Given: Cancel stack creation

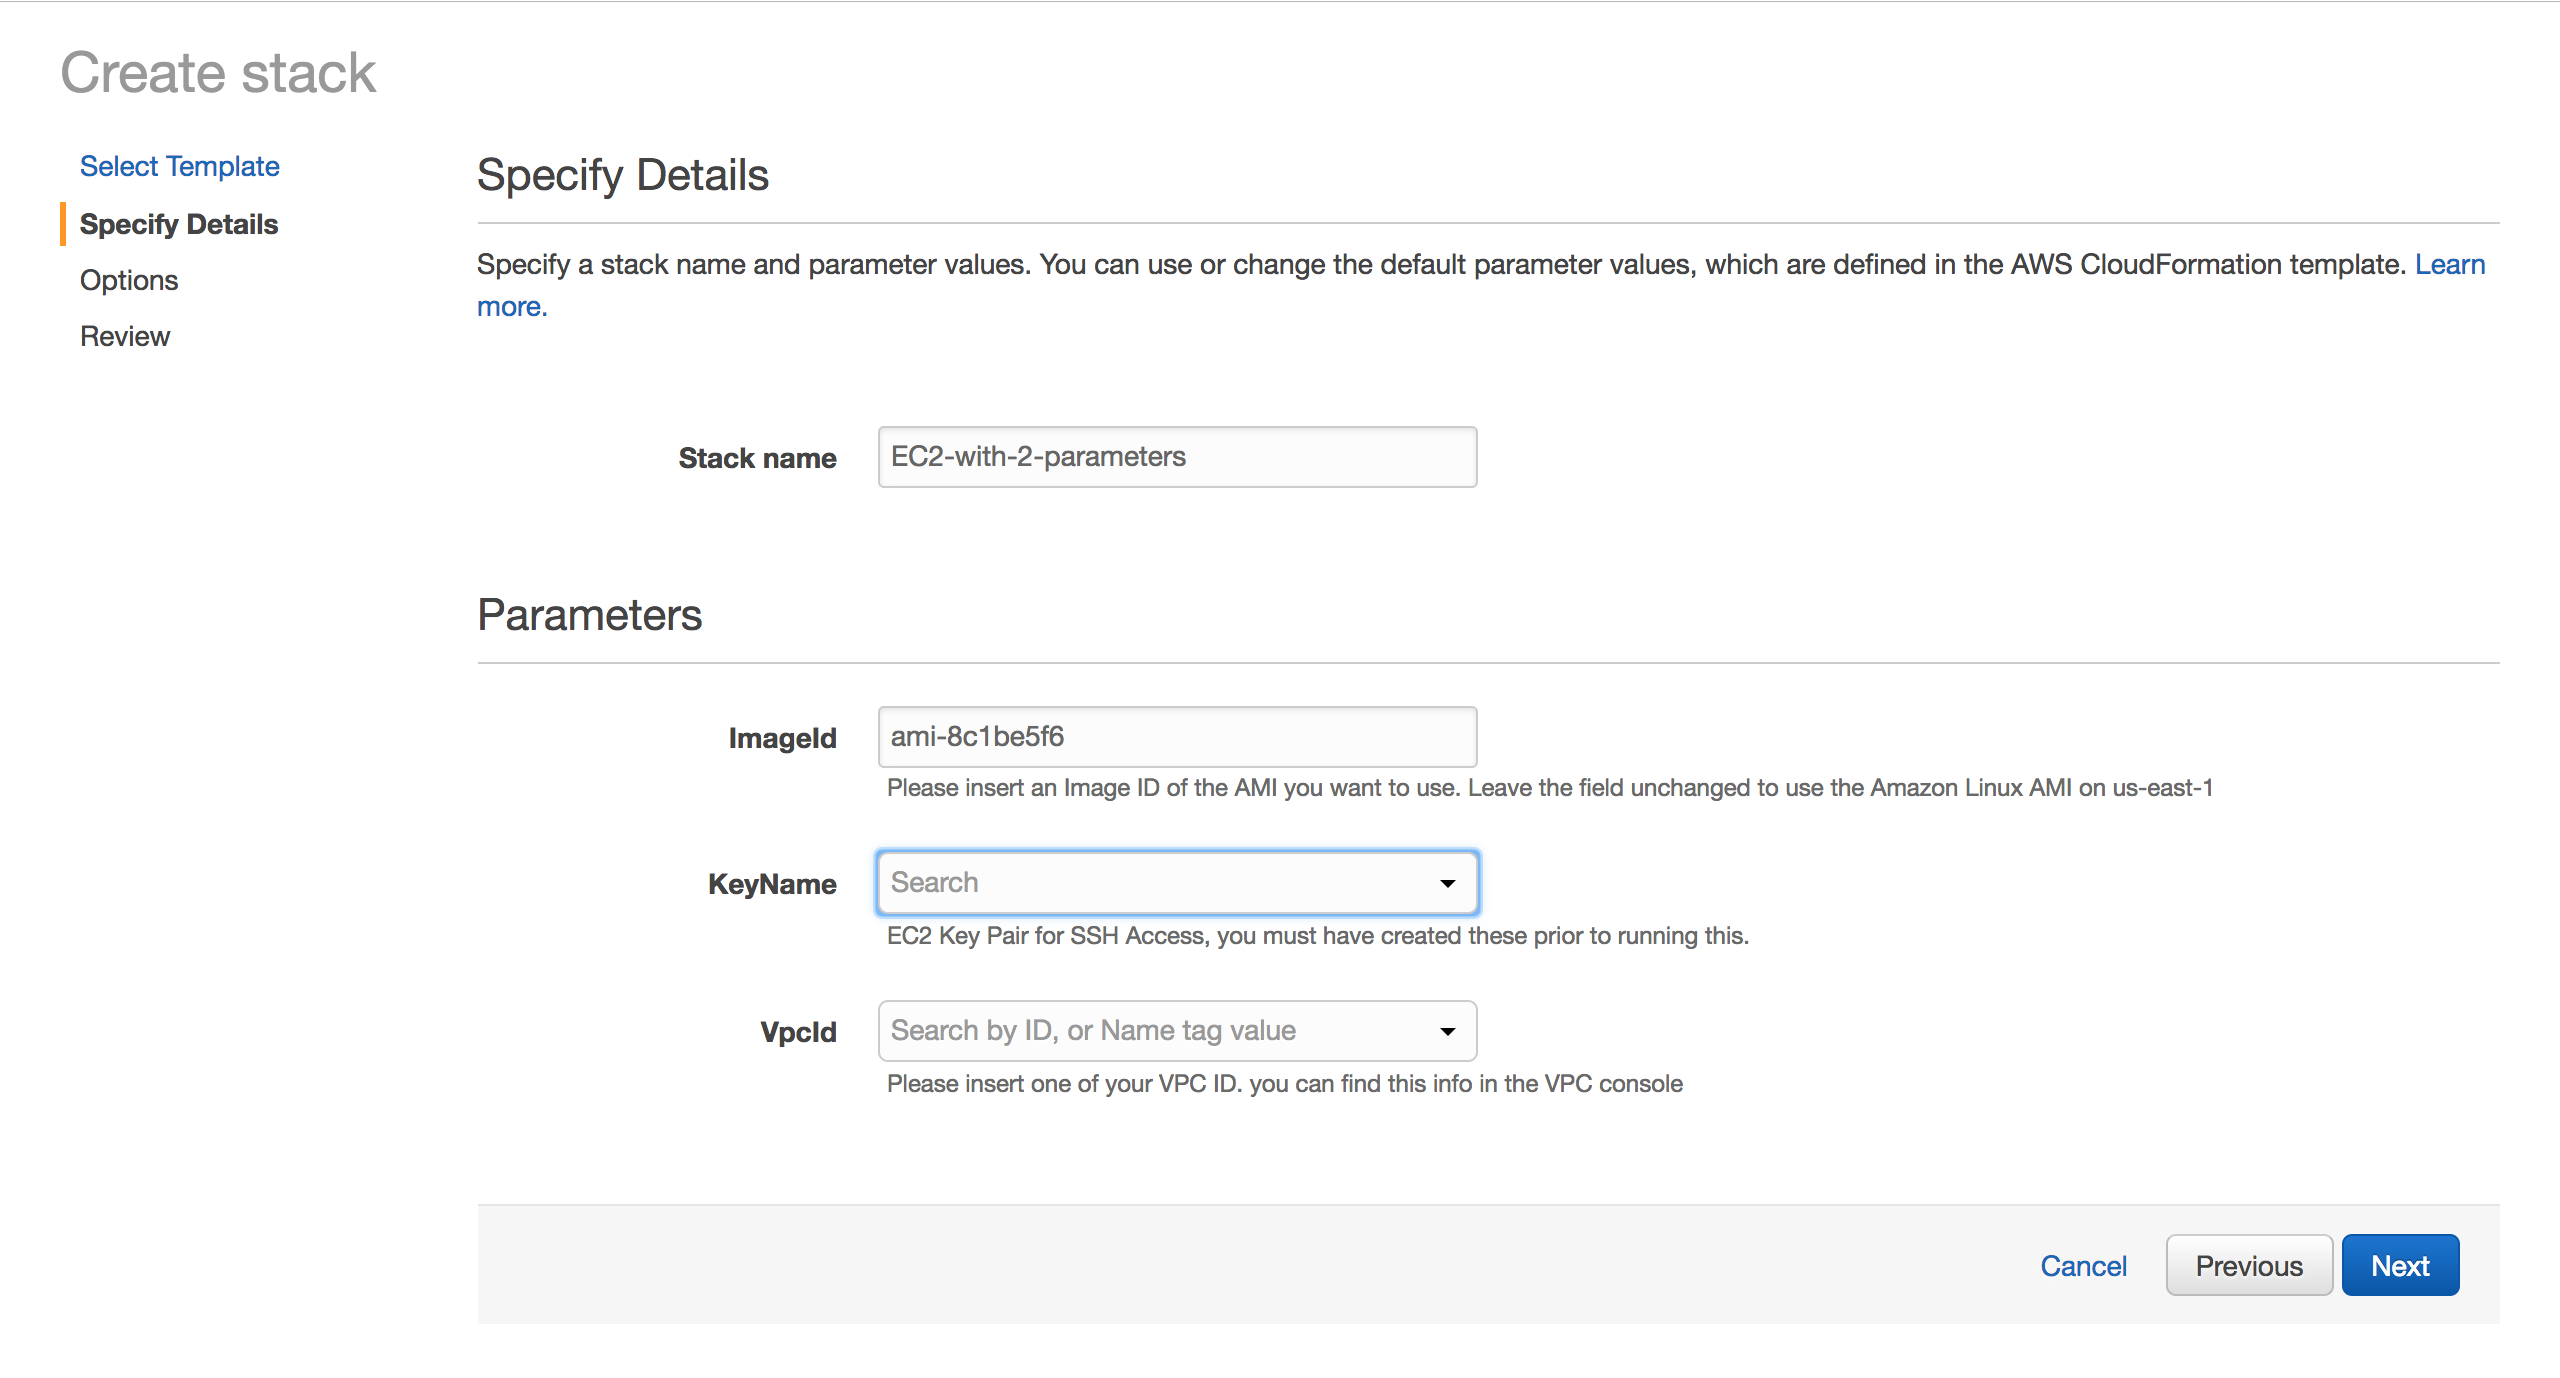Looking at the screenshot, I should 2083,1266.
